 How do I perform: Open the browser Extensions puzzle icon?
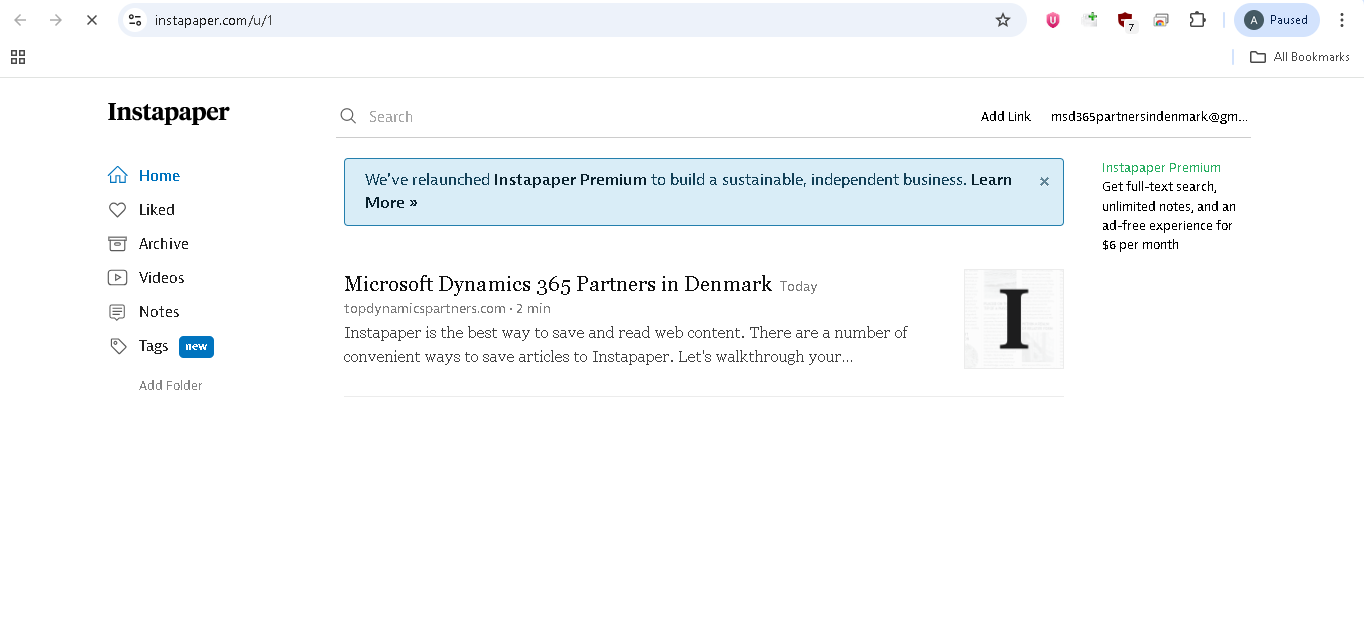pos(1197,20)
